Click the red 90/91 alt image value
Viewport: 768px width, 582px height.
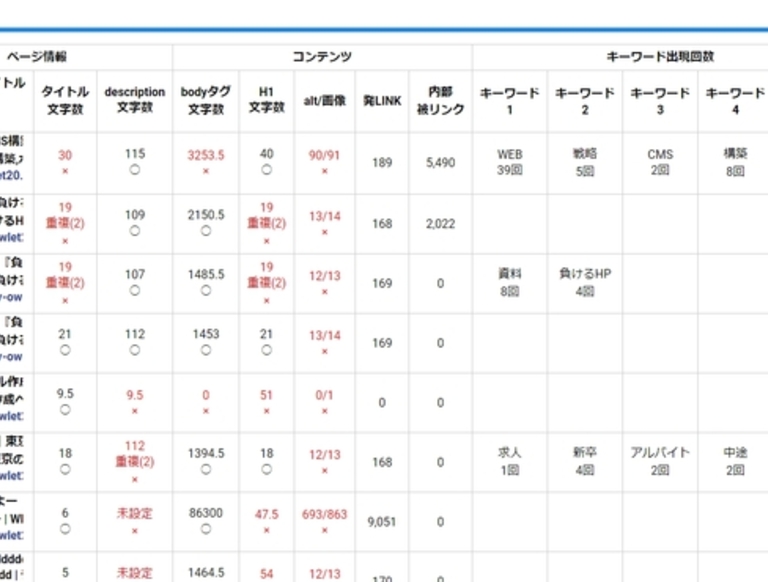tap(324, 155)
